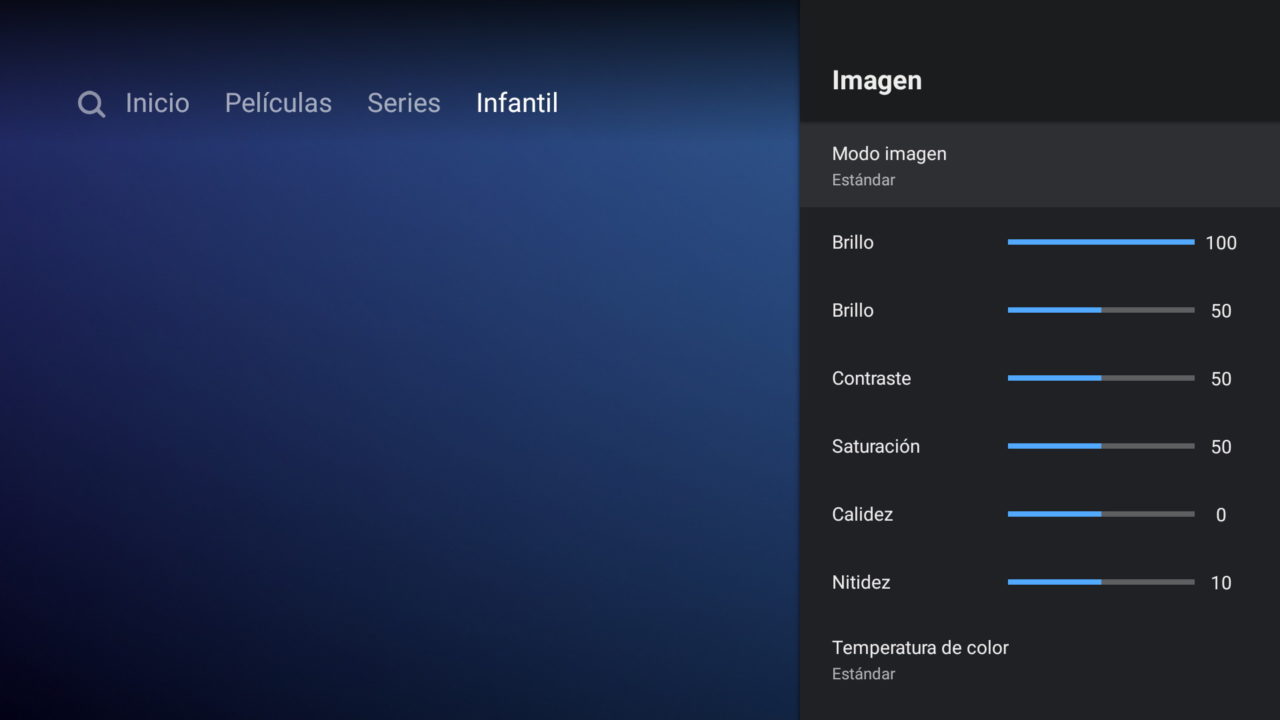The height and width of the screenshot is (720, 1280).
Task: Click the Saturación slider bar
Action: 1101,446
